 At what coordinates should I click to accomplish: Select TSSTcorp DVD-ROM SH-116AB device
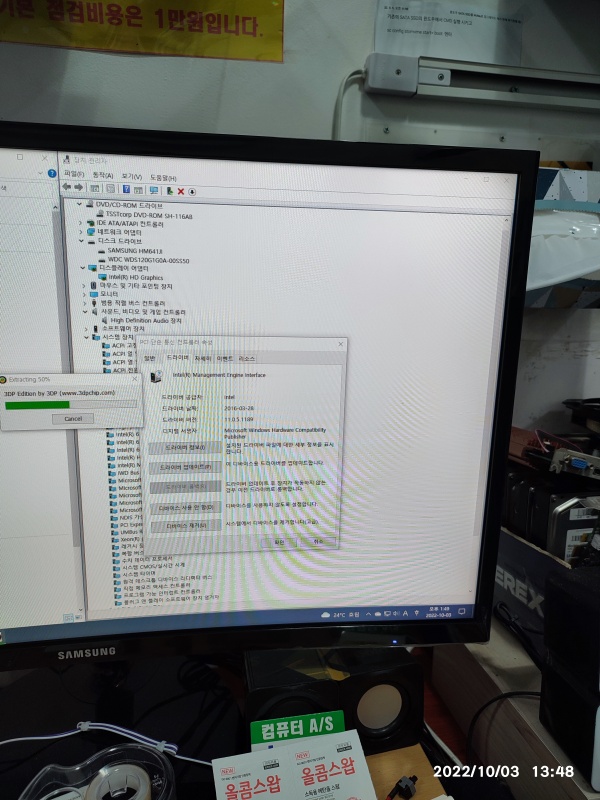pos(149,215)
